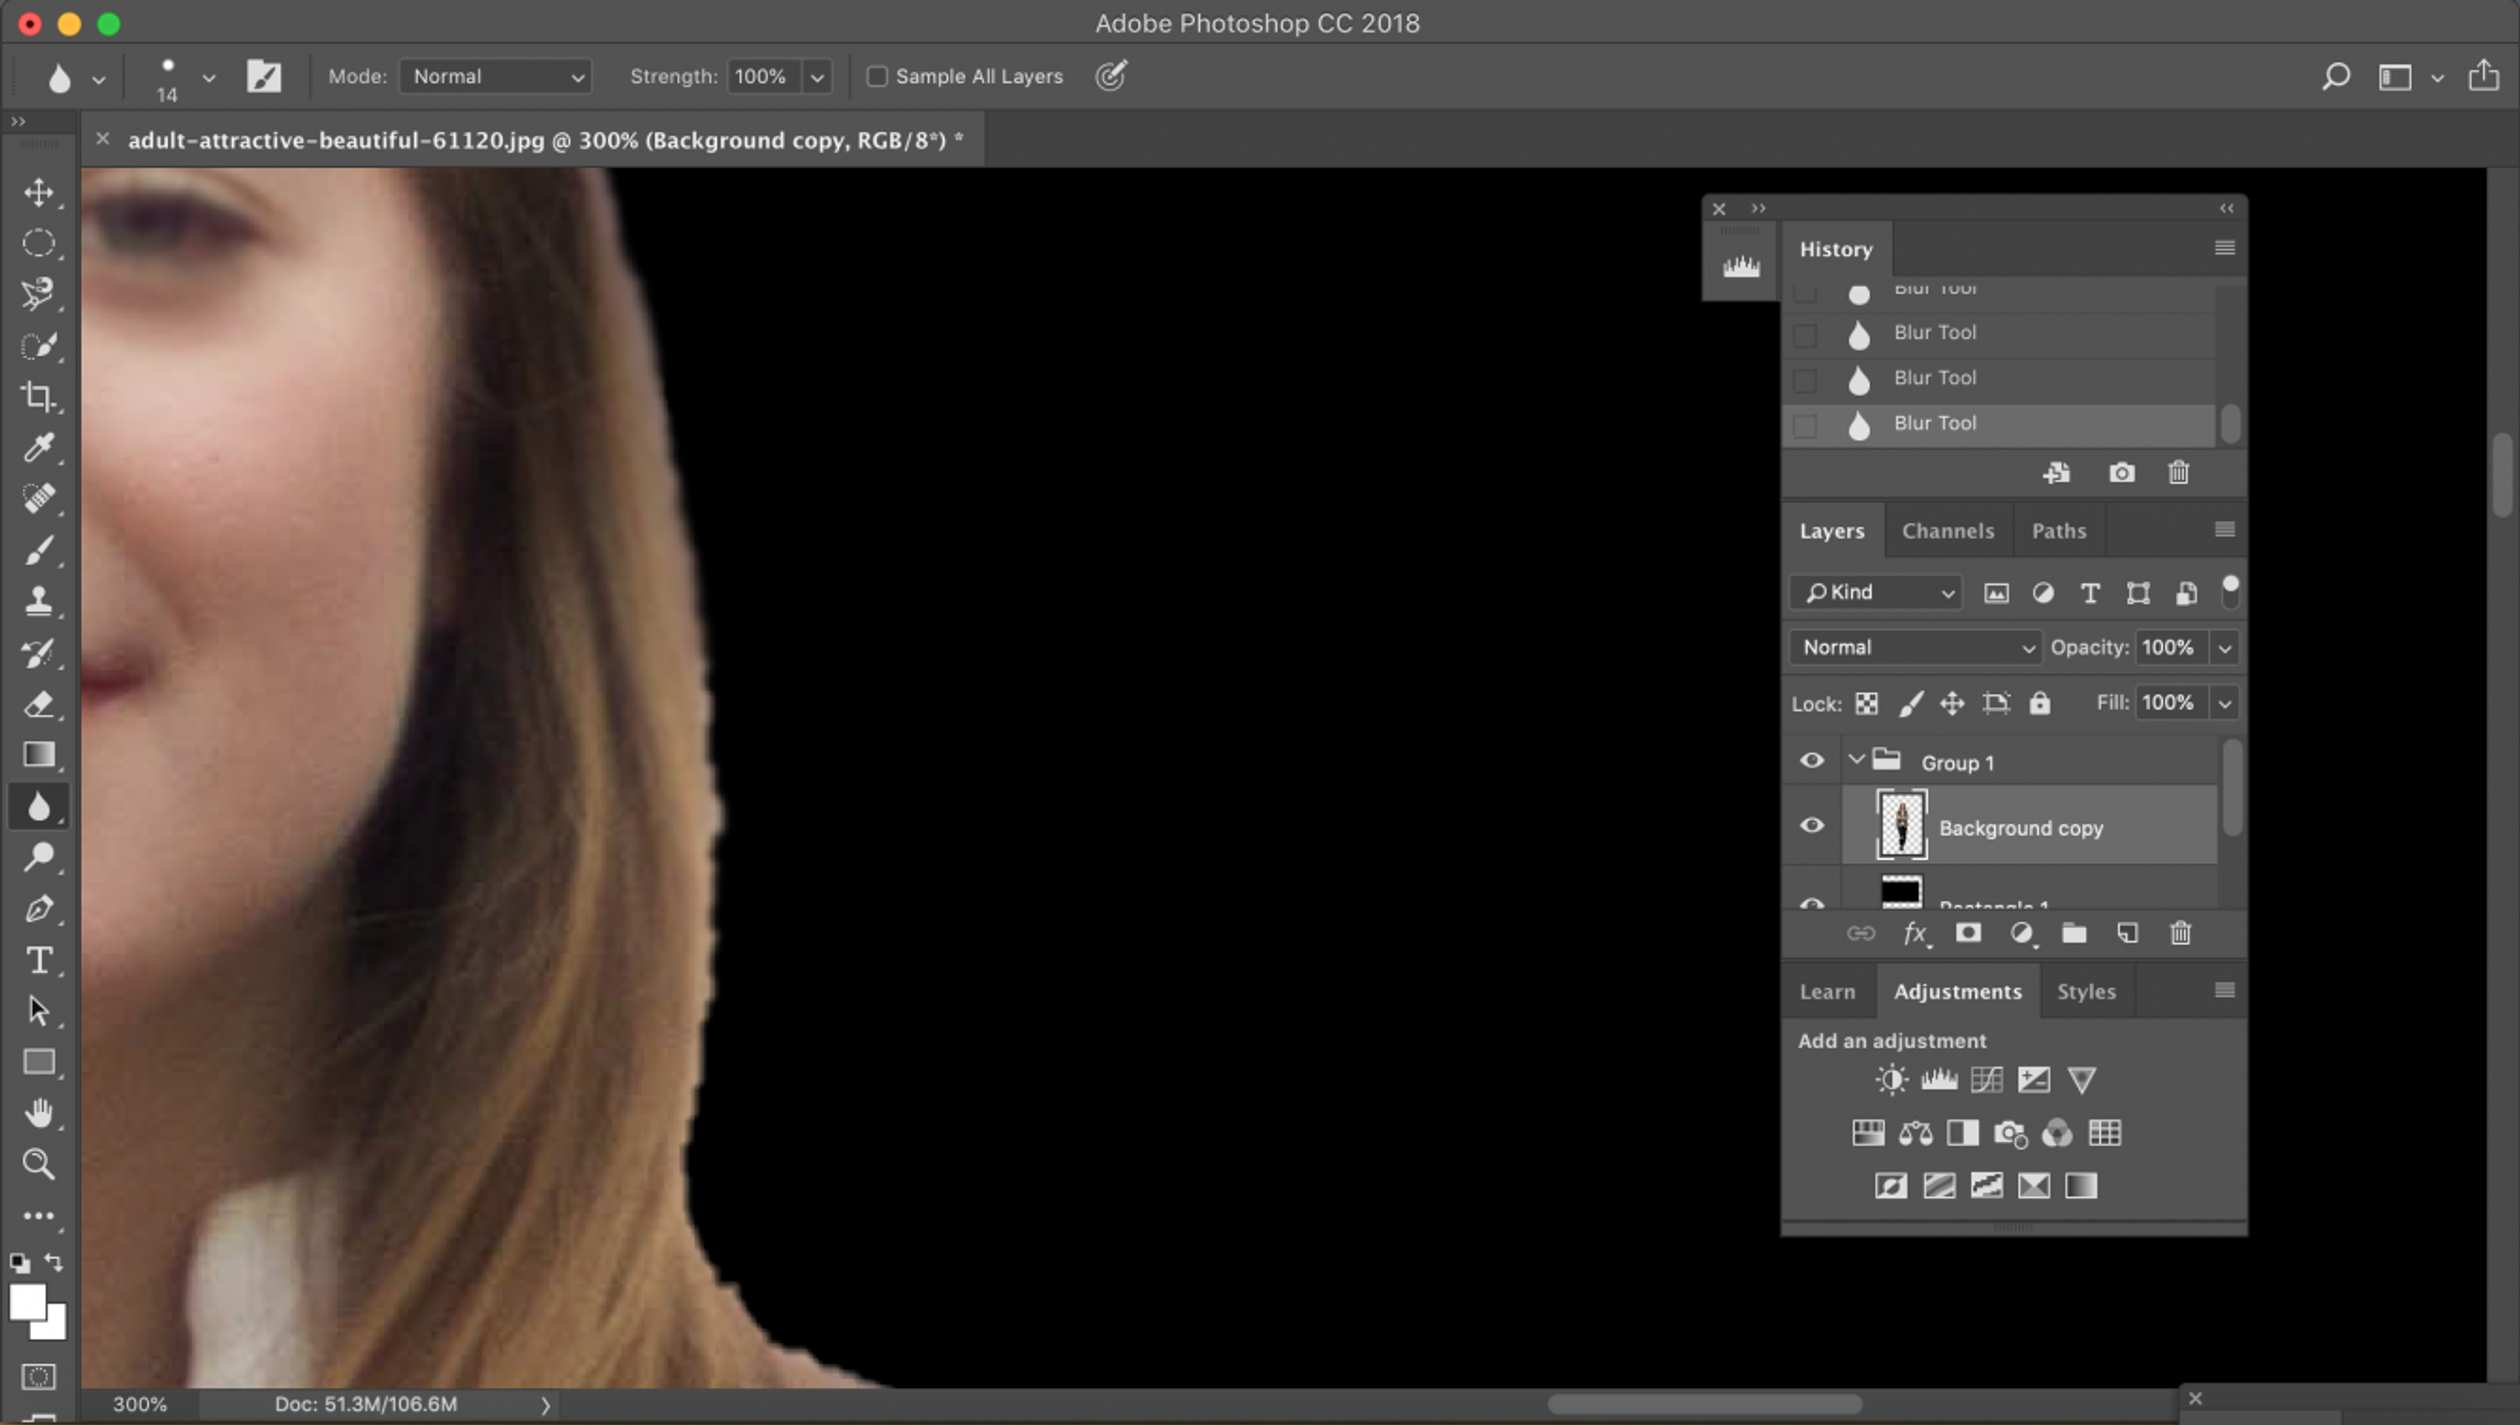Expand Group 1 layer tree
2520x1425 pixels.
tap(1857, 760)
